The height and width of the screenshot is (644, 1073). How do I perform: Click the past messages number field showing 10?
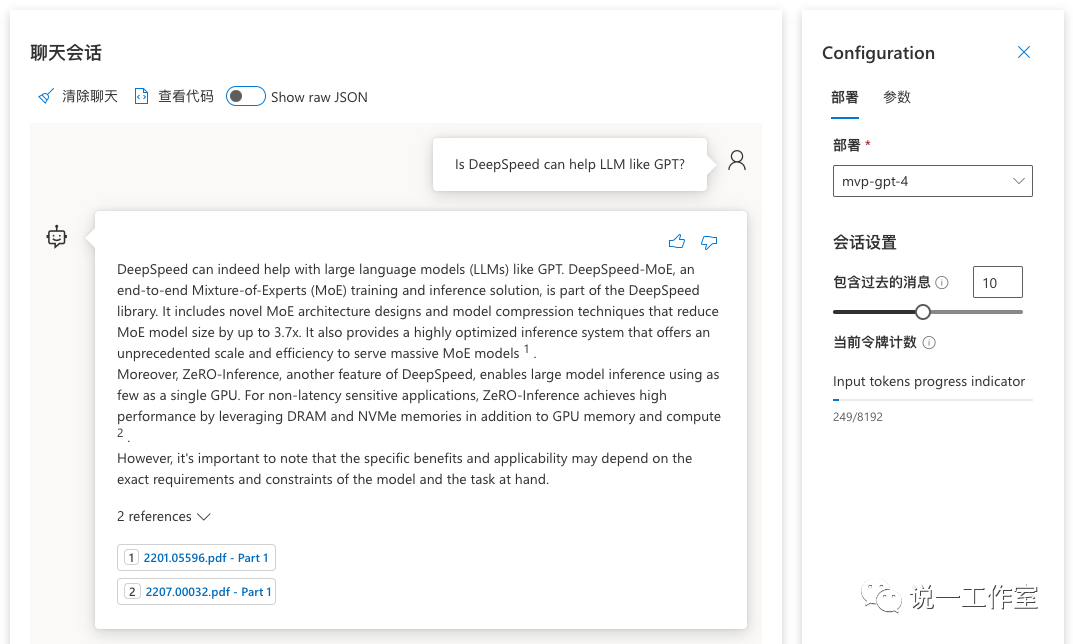pos(997,283)
